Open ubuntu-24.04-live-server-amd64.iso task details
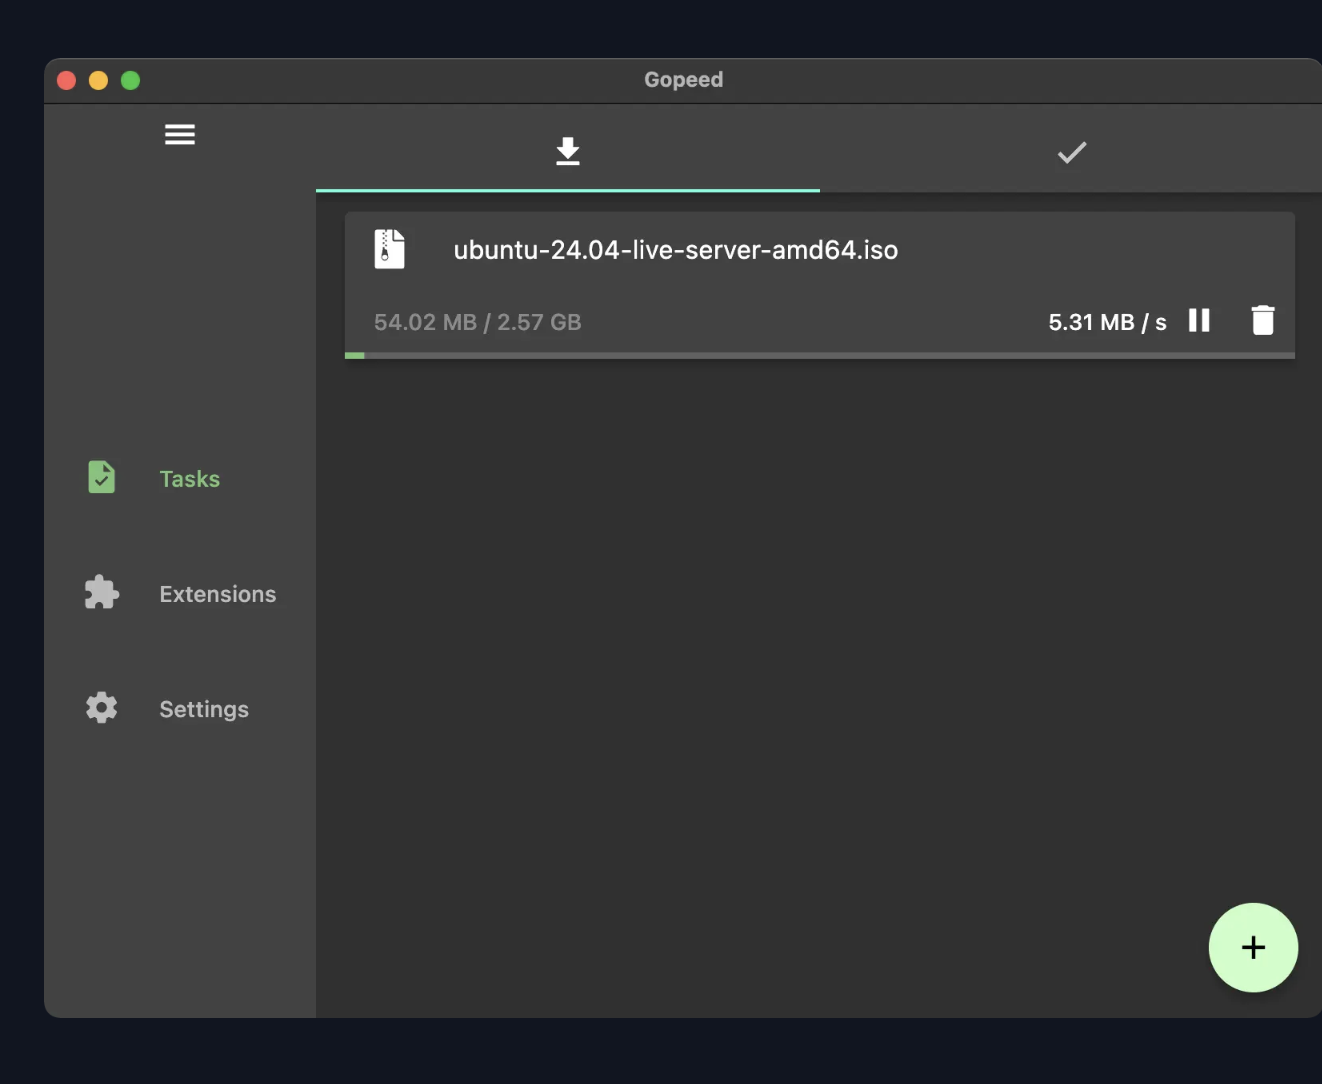The image size is (1322, 1084). pyautogui.click(x=675, y=250)
